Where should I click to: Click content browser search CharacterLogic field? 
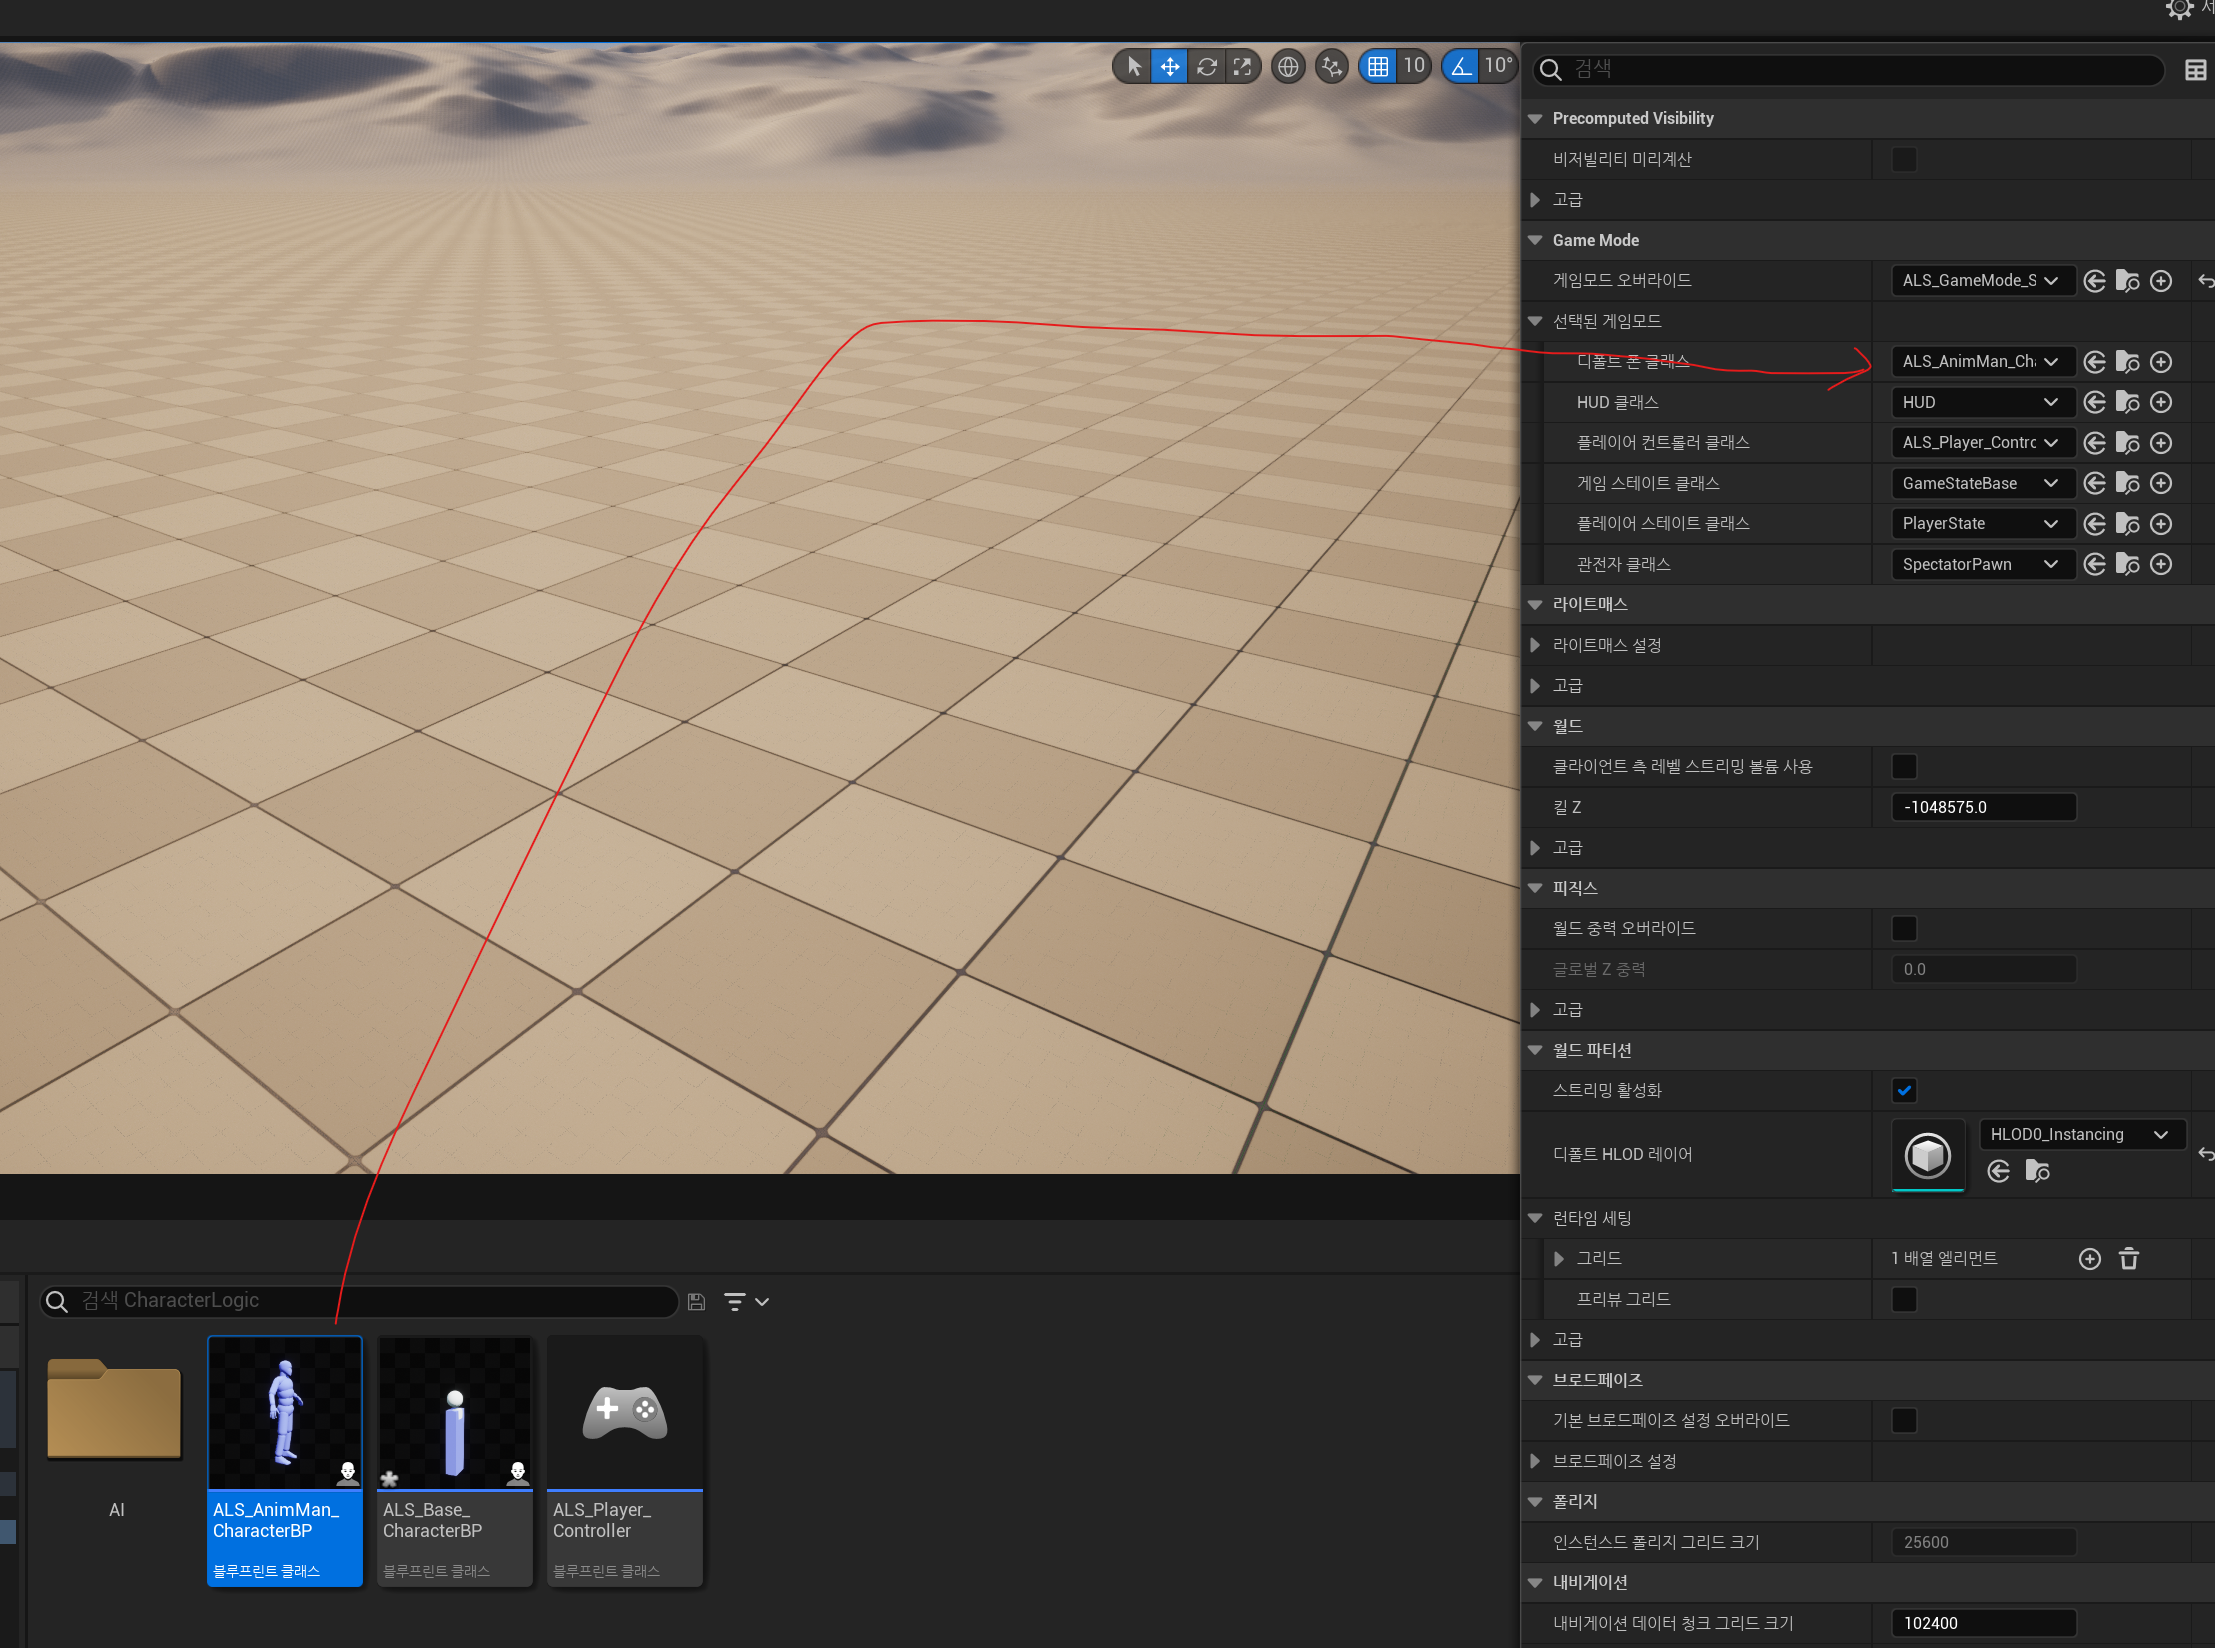[x=359, y=1301]
